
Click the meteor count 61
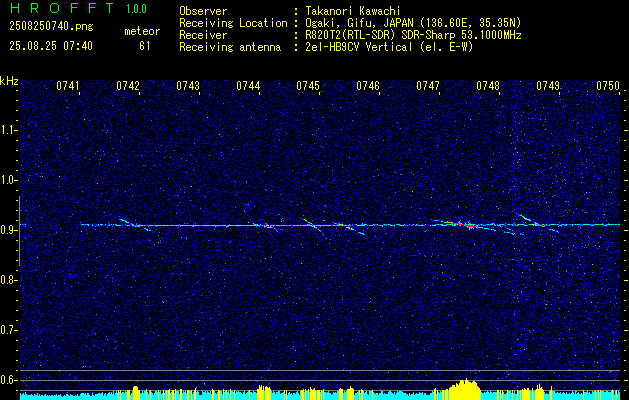(x=144, y=46)
